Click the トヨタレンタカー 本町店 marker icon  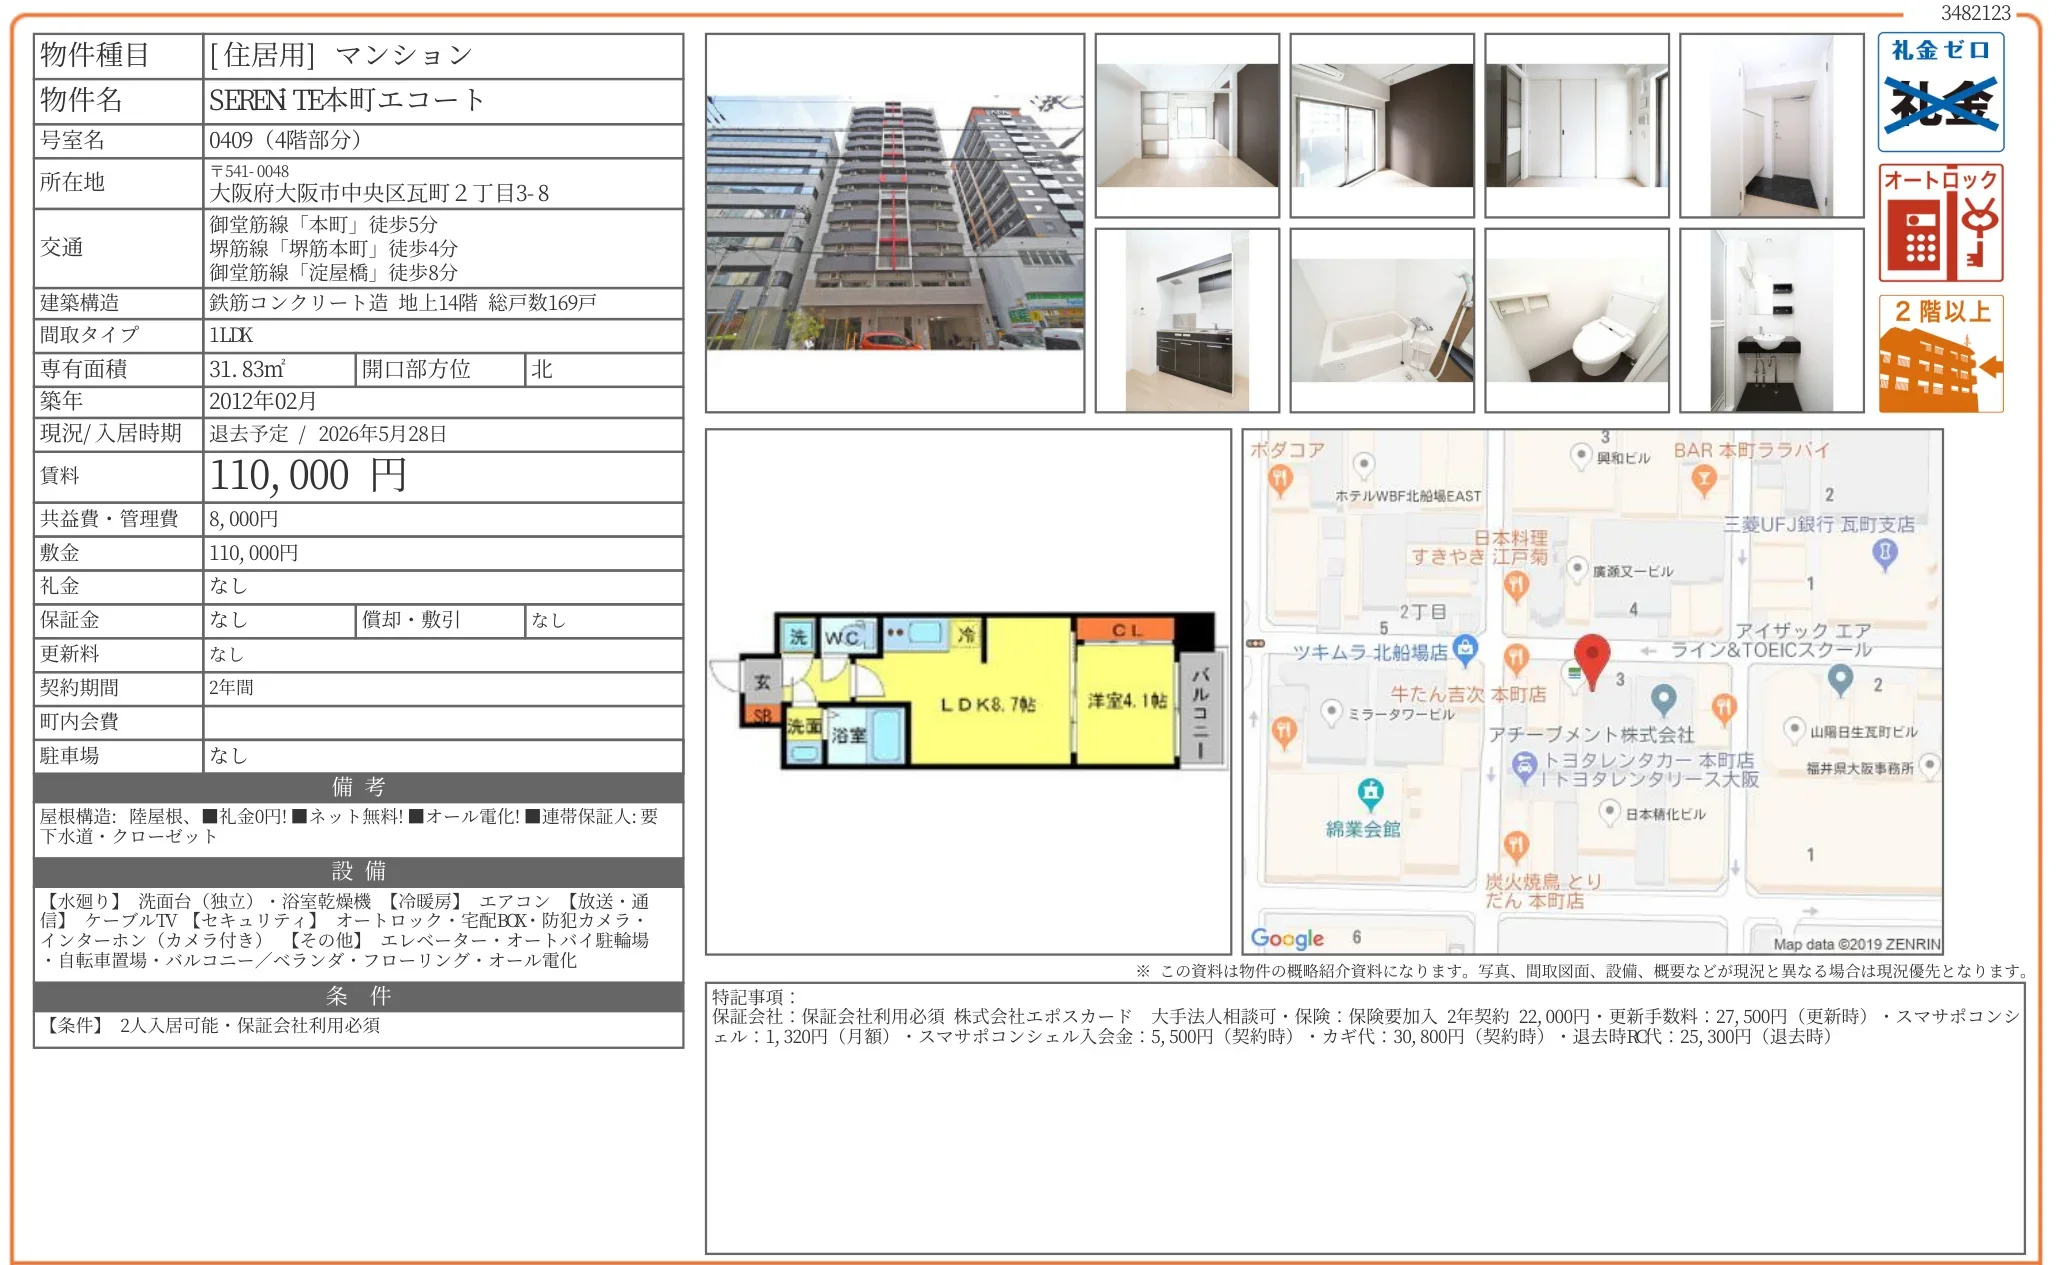(1524, 766)
